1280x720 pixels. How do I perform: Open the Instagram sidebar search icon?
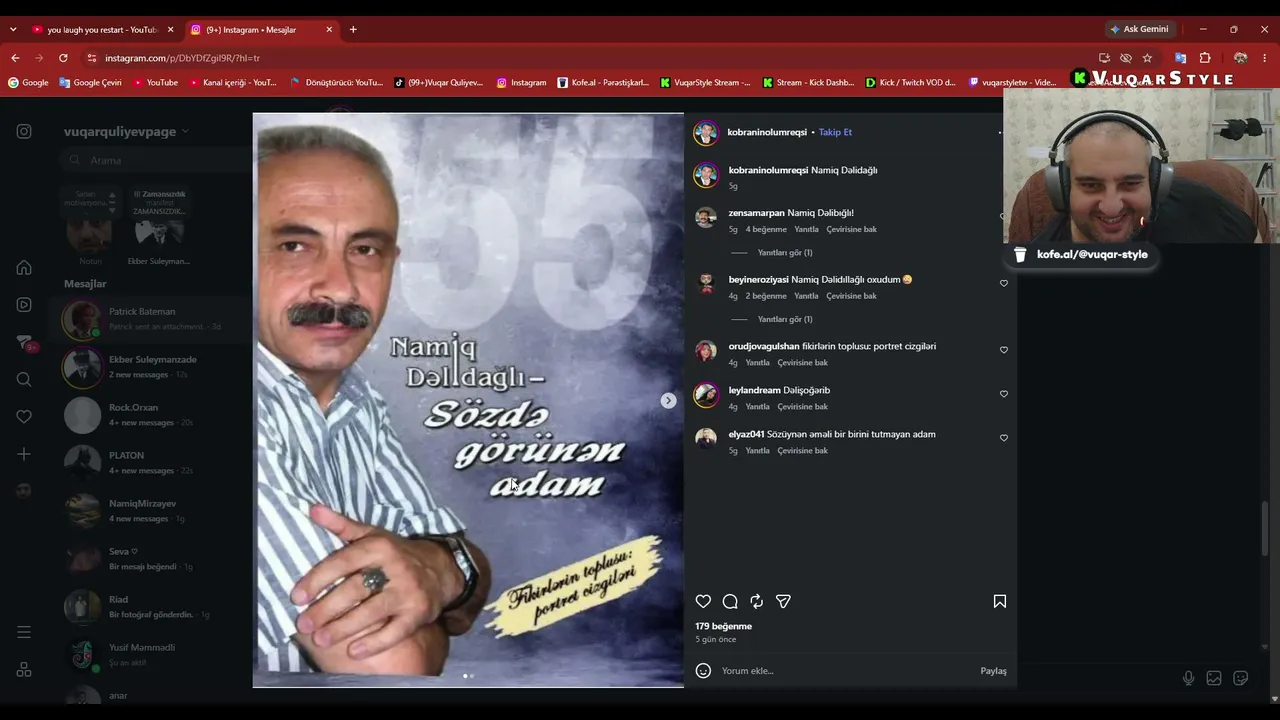point(24,379)
